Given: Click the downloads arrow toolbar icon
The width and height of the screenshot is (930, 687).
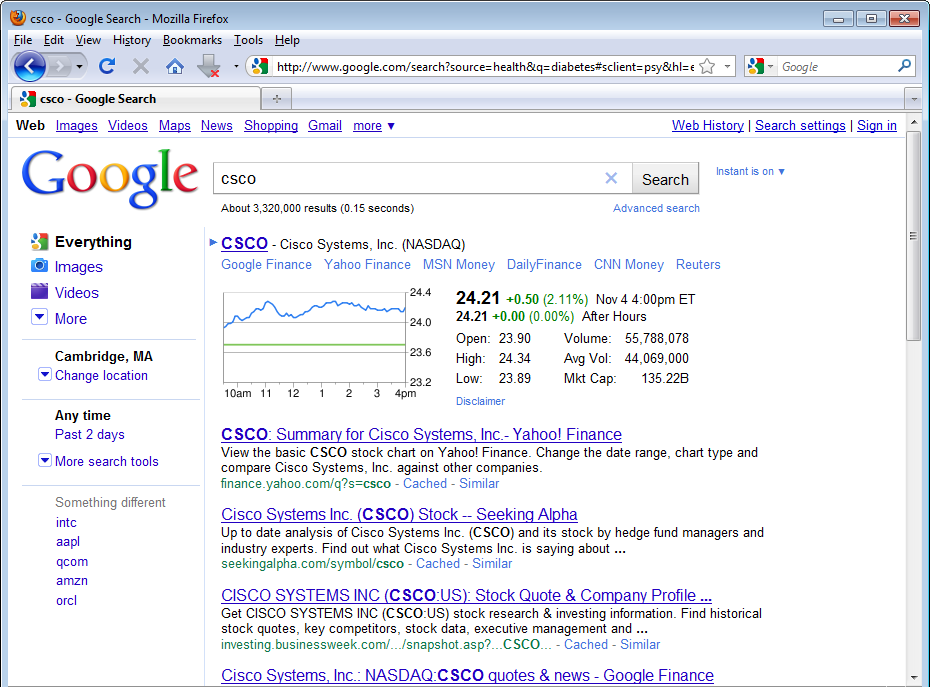Looking at the screenshot, I should [x=209, y=66].
